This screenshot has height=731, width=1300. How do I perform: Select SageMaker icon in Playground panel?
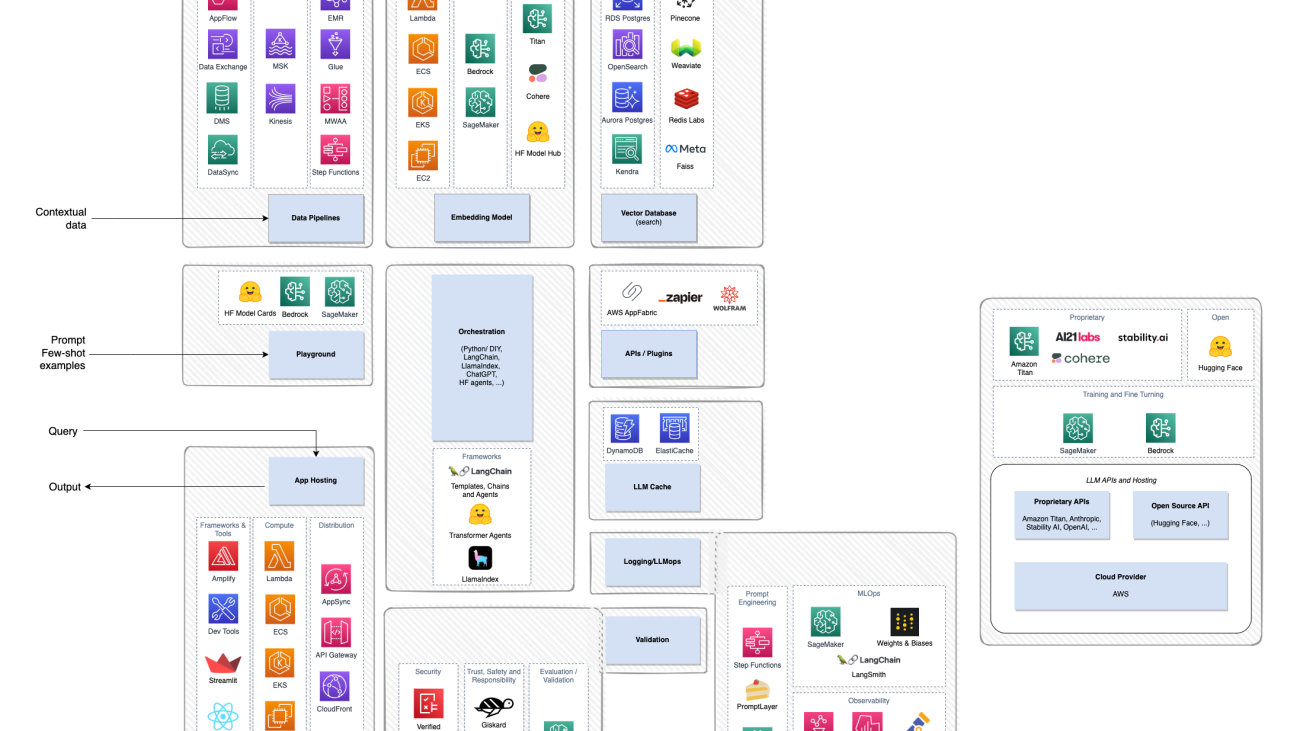[x=340, y=292]
